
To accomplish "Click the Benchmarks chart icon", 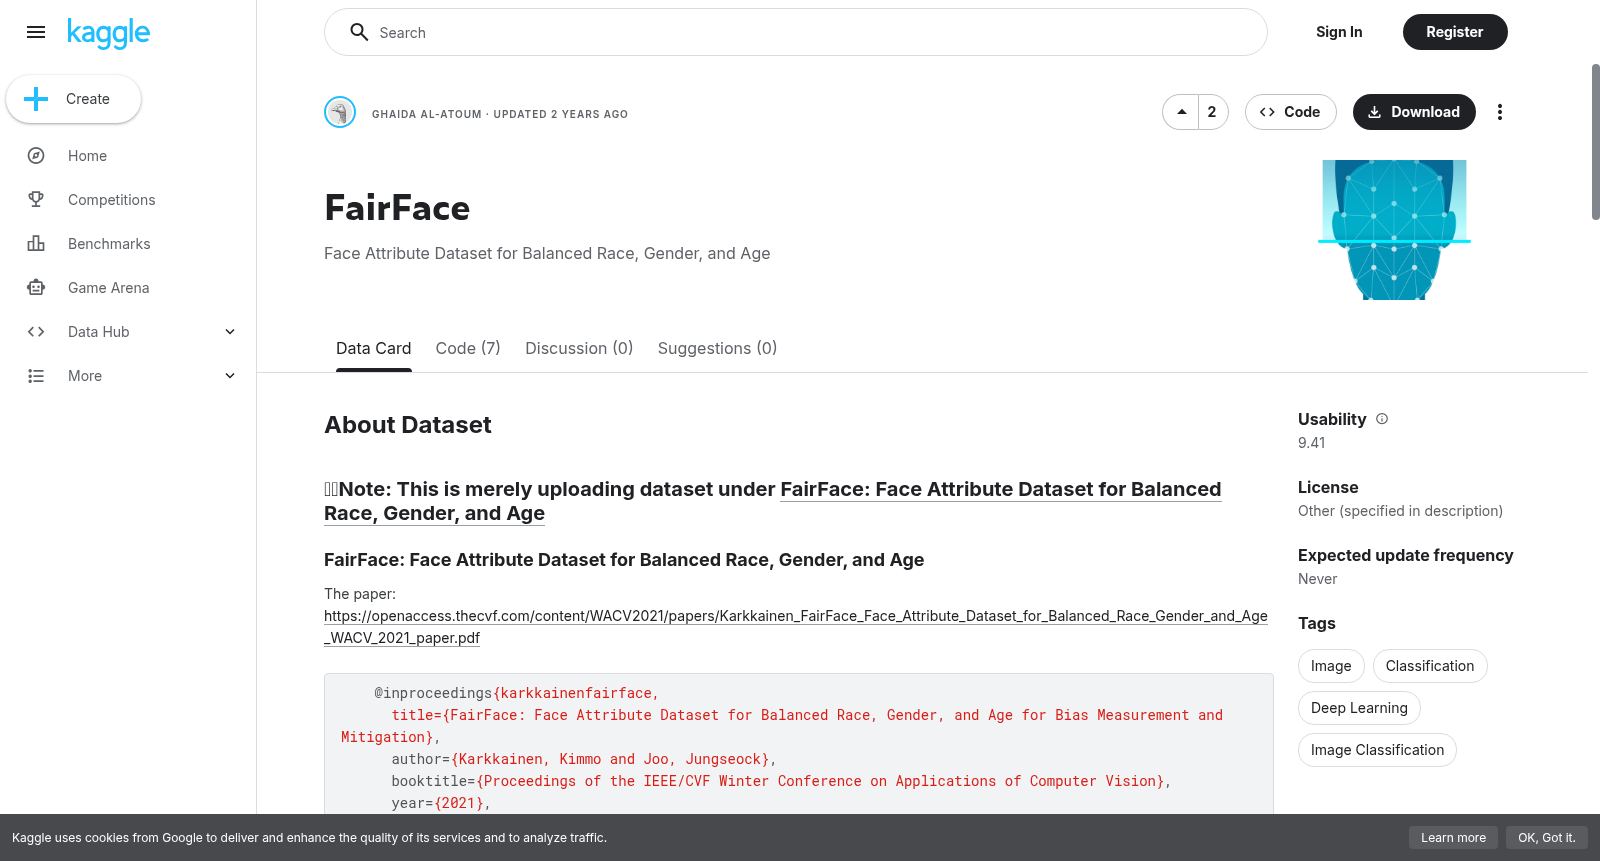I will pos(36,244).
